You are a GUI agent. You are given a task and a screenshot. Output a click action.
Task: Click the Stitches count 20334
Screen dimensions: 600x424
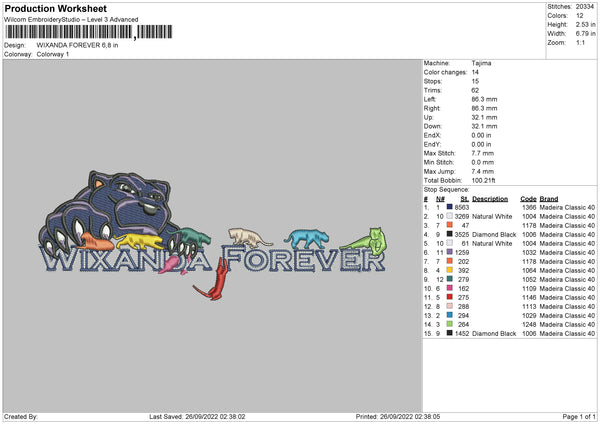coord(585,7)
